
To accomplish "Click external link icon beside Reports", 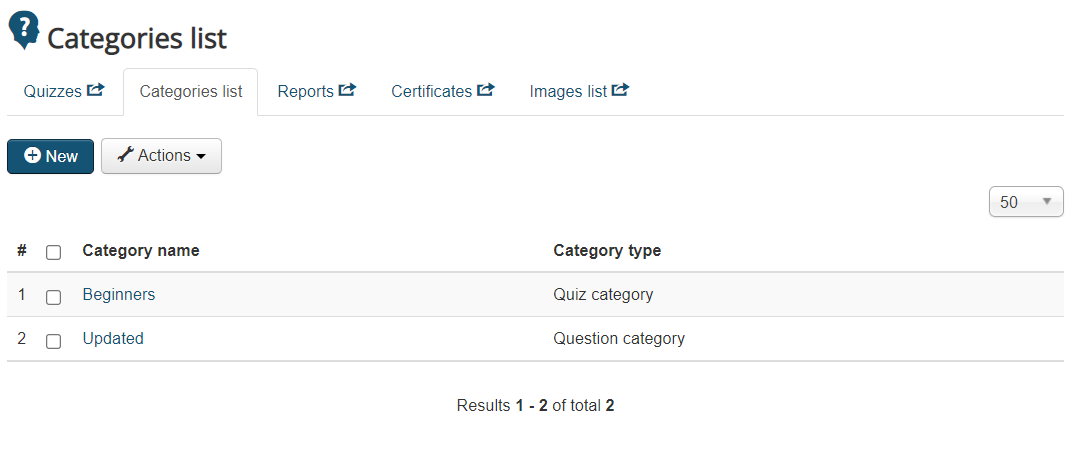I will (x=347, y=90).
